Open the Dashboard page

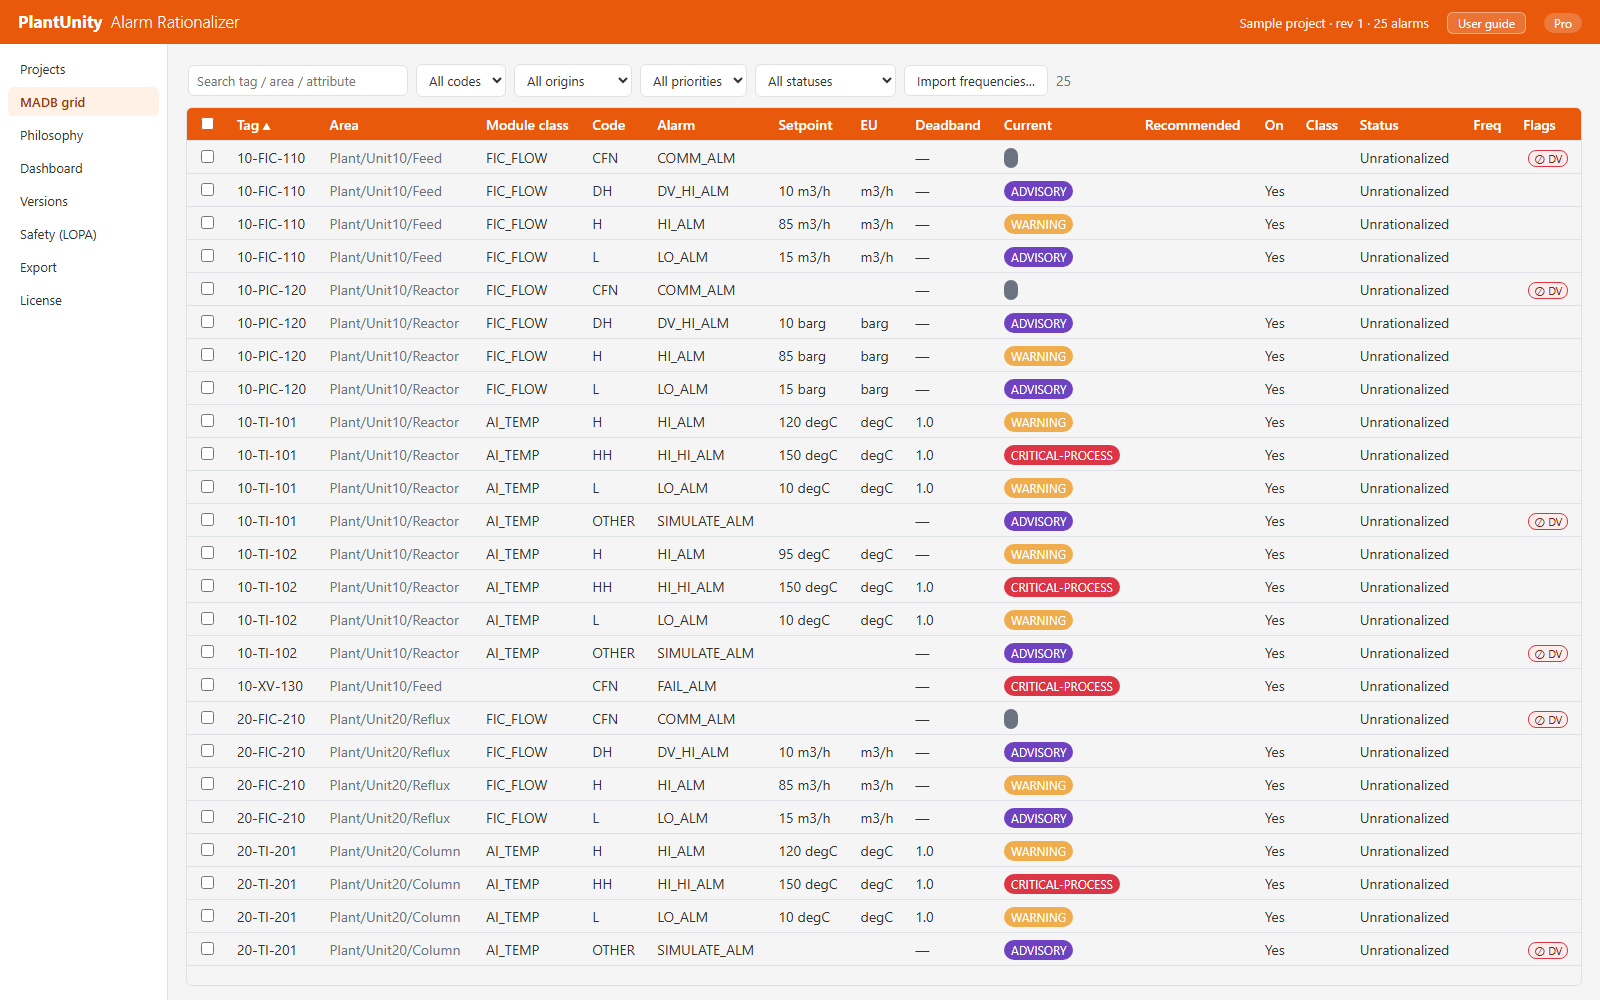pyautogui.click(x=83, y=169)
